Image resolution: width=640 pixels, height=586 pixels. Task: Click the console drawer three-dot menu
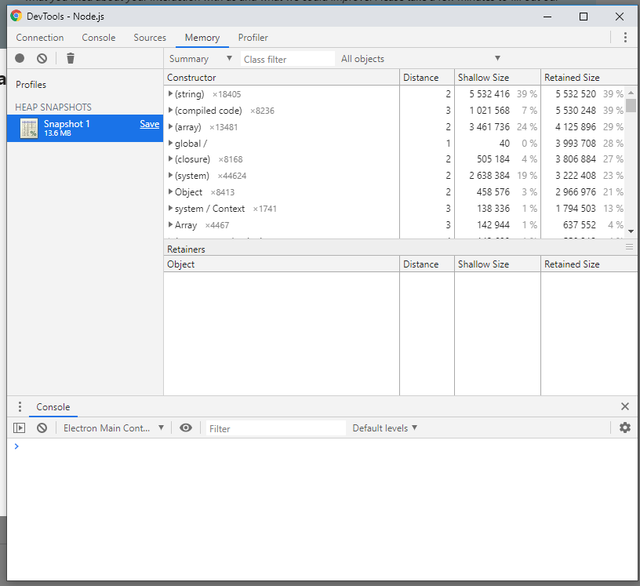tap(20, 407)
